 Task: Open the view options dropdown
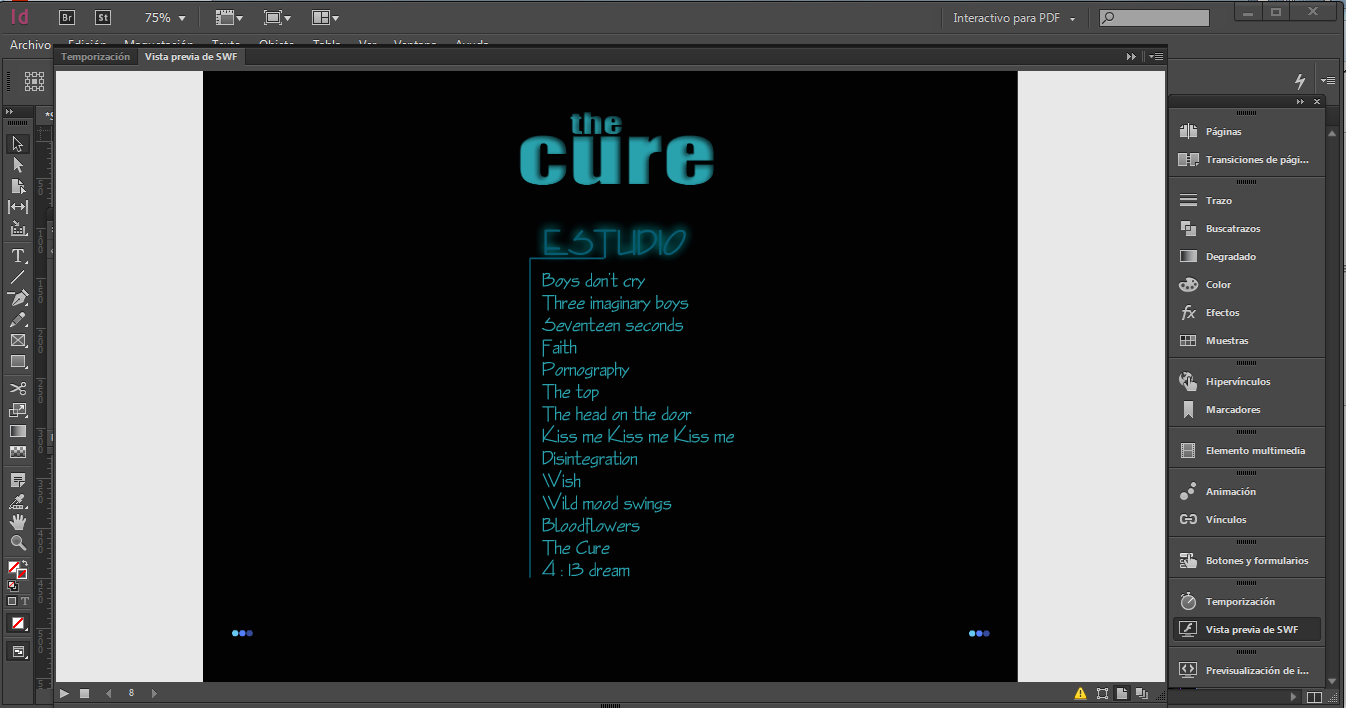point(229,18)
